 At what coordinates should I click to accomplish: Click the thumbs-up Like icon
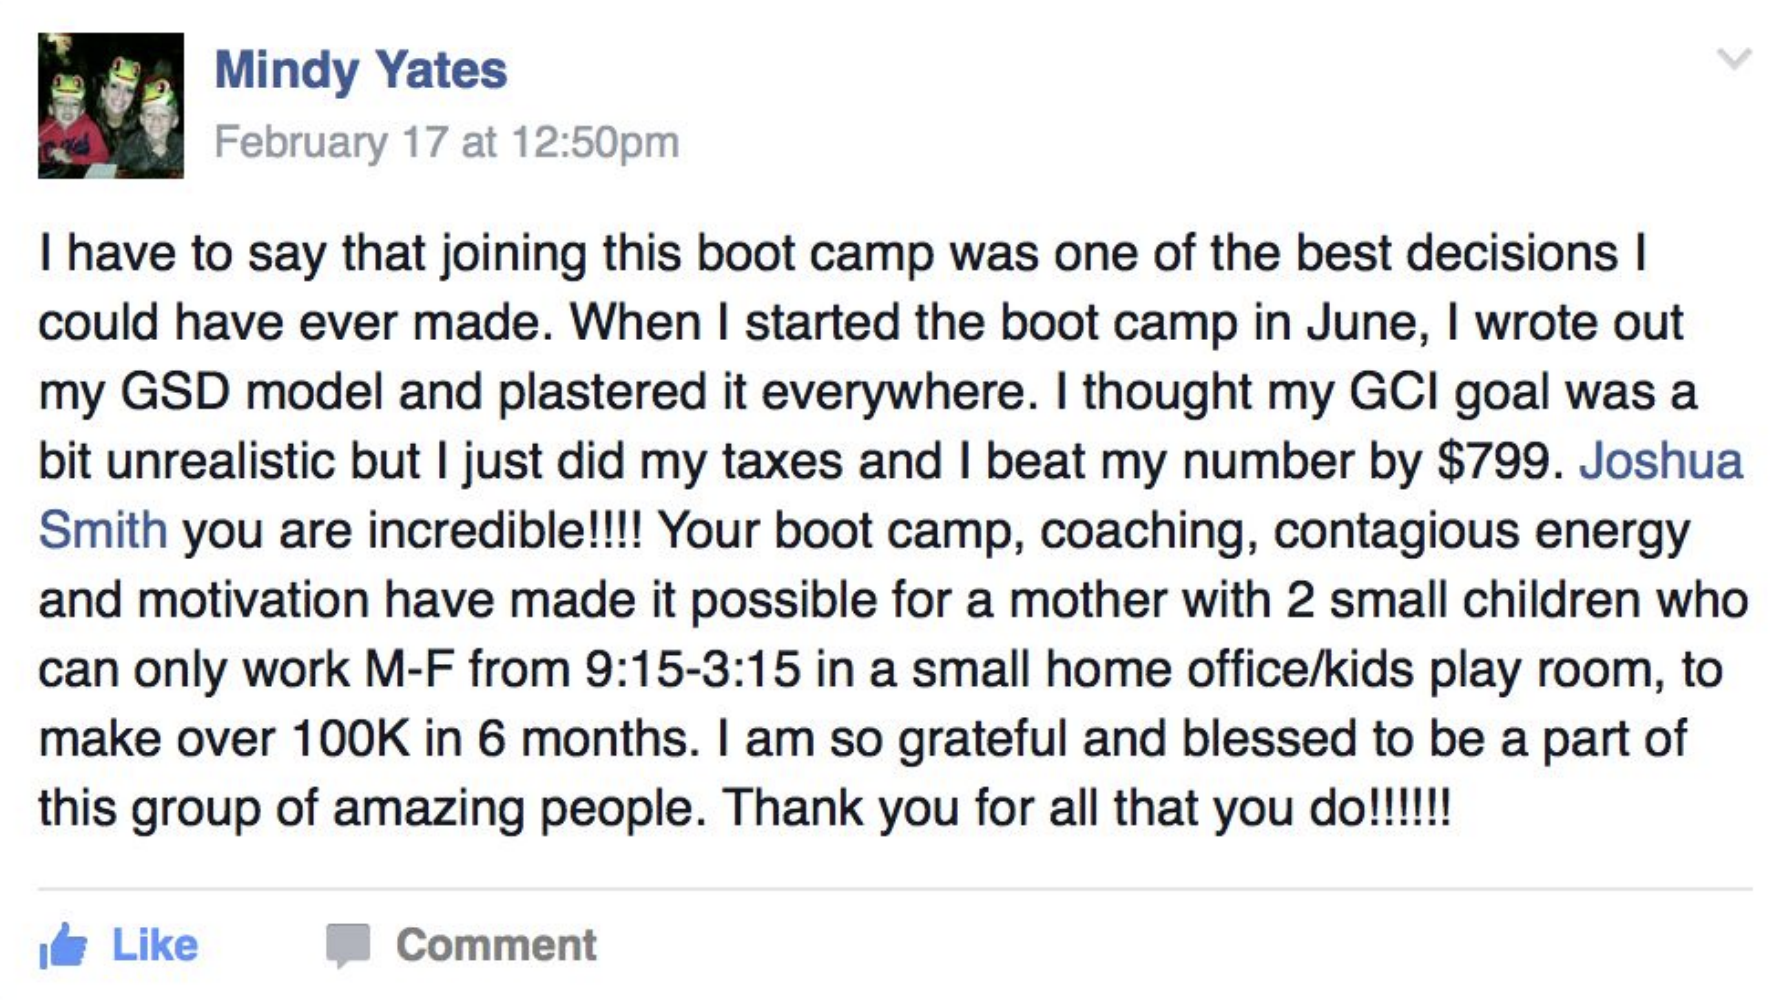[x=62, y=945]
